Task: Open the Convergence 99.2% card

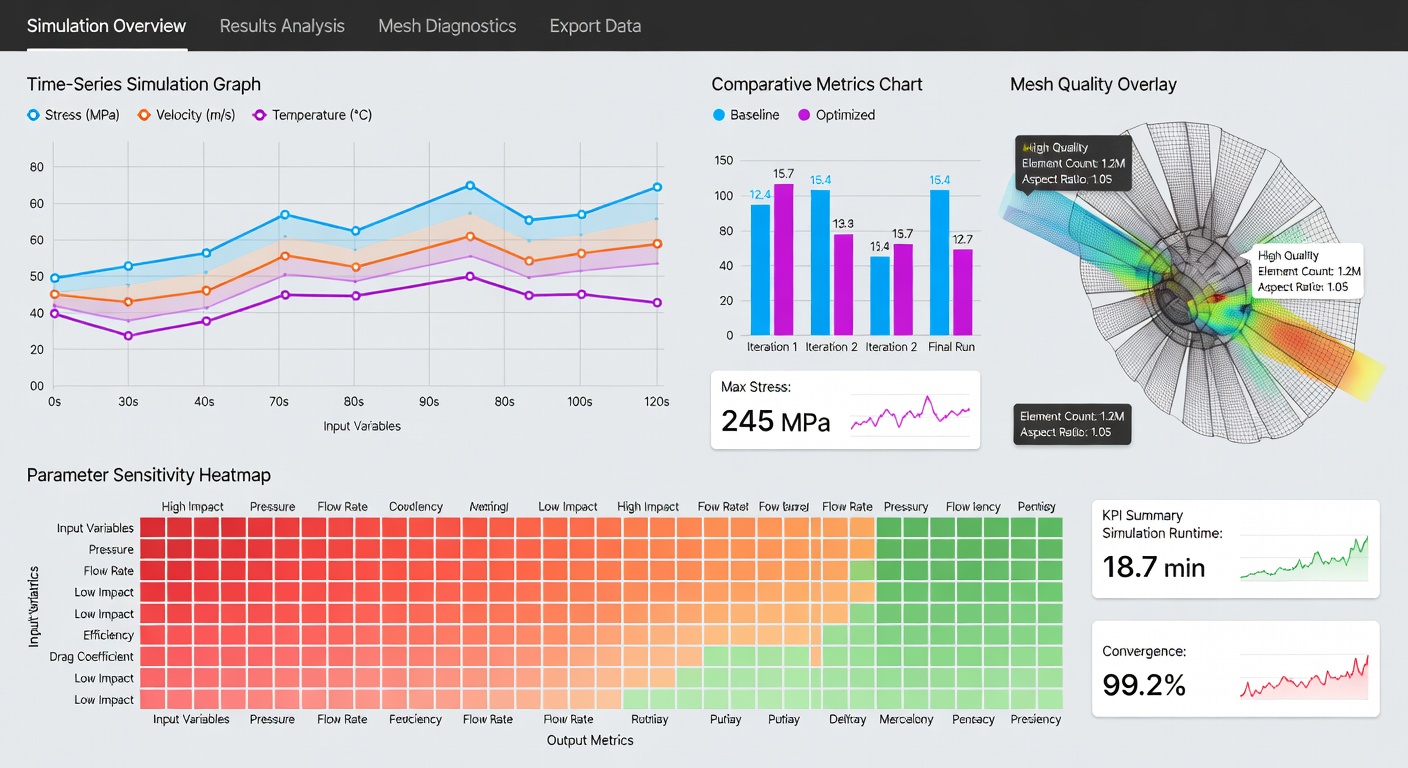Action: pos(1236,669)
